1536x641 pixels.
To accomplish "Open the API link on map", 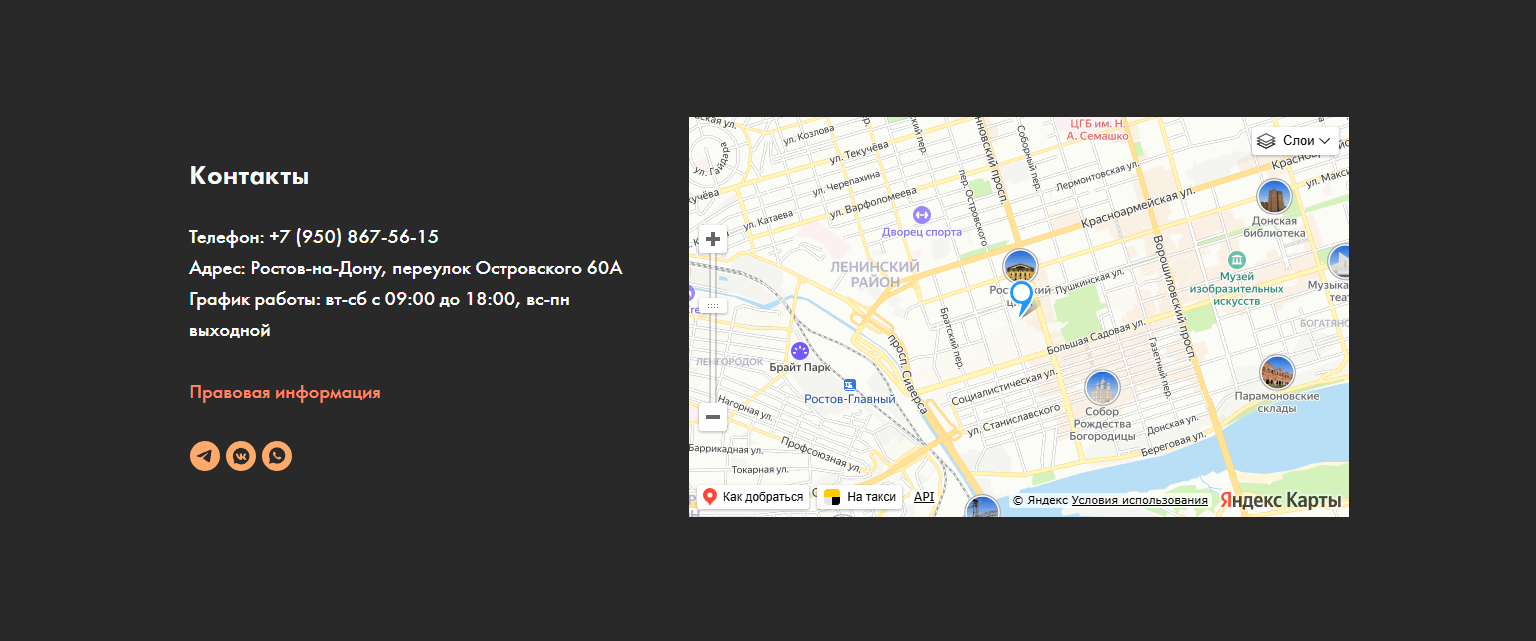I will 924,496.
